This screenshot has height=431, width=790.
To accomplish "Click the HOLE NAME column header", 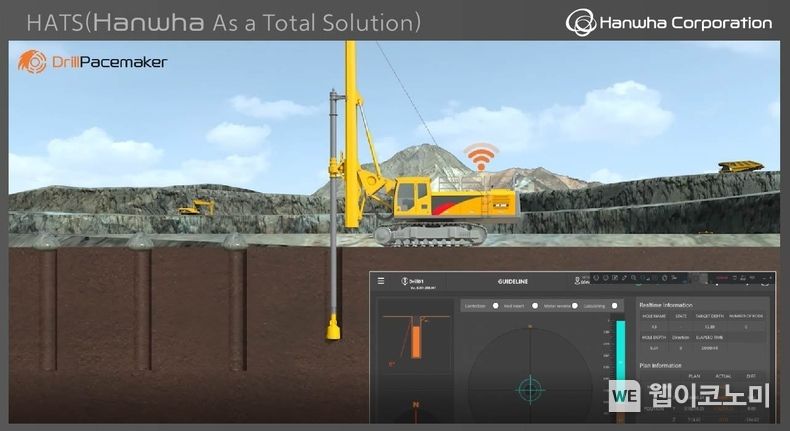I will [654, 316].
